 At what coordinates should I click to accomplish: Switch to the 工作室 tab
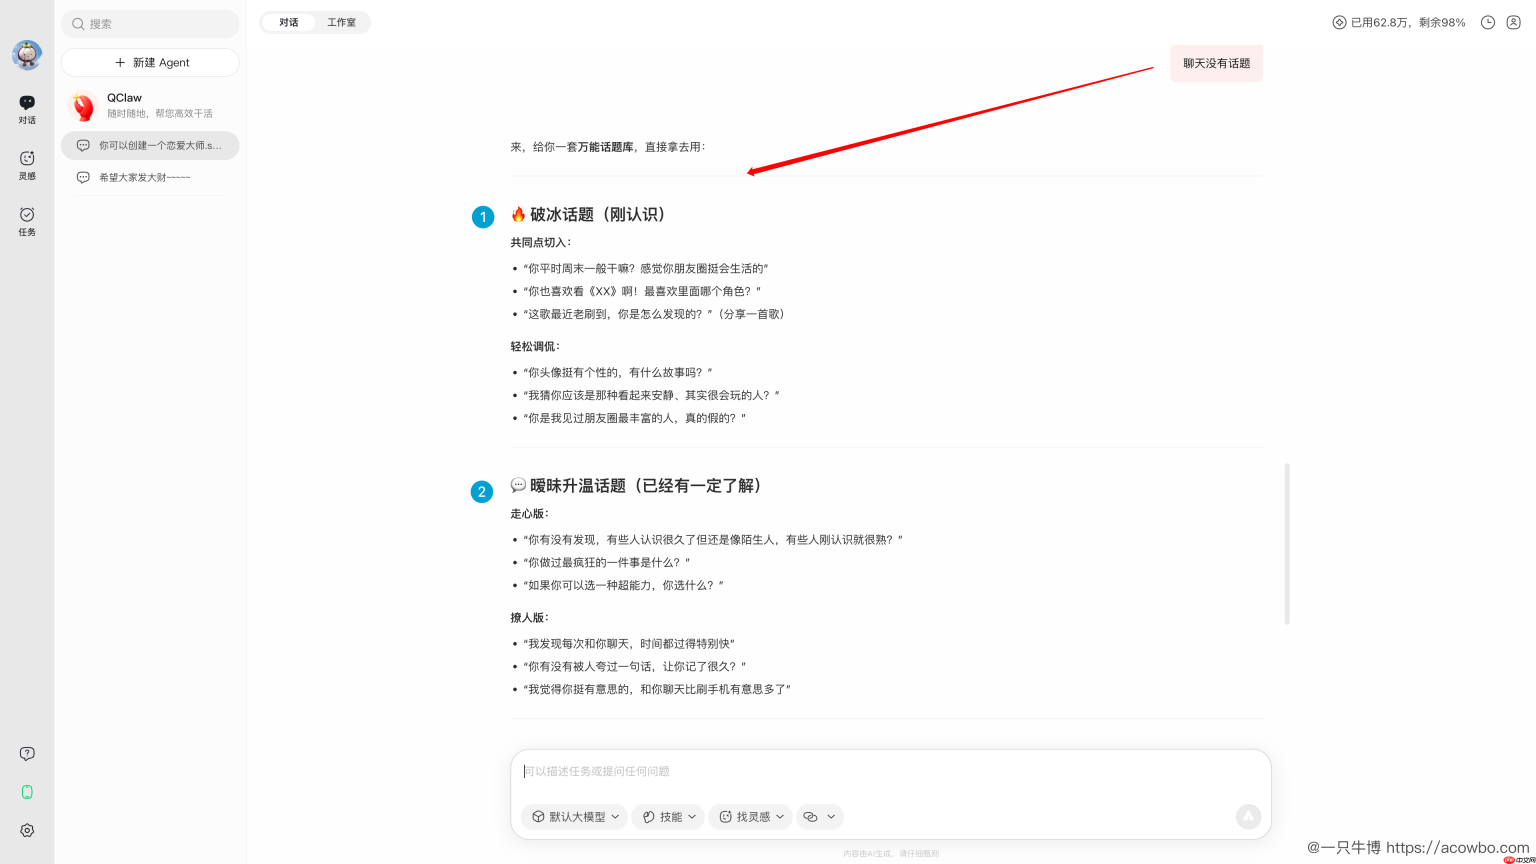pyautogui.click(x=342, y=22)
